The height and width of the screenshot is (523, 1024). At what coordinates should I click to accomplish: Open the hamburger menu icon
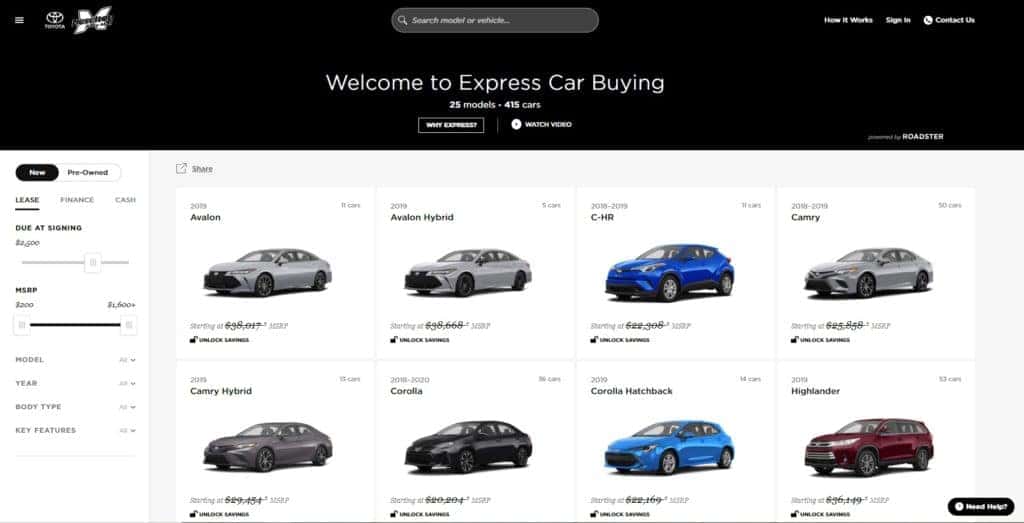click(19, 20)
